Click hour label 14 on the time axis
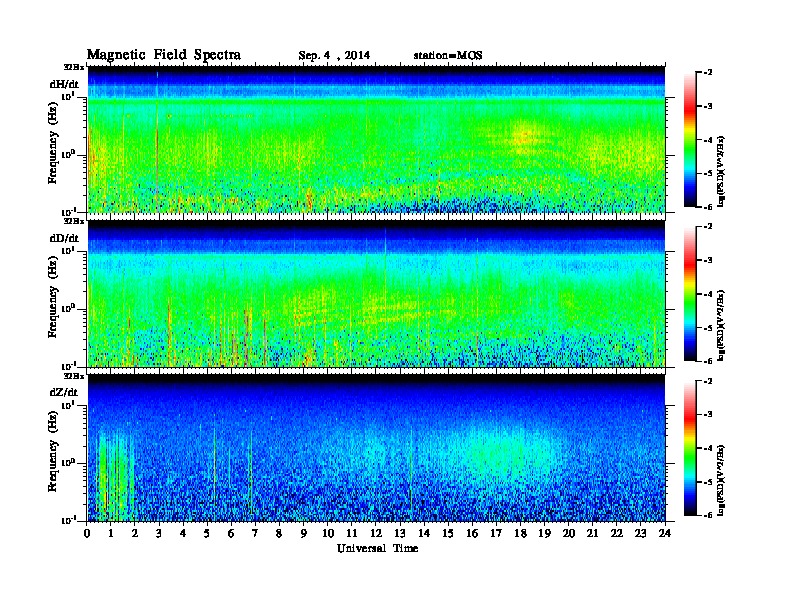 click(424, 534)
